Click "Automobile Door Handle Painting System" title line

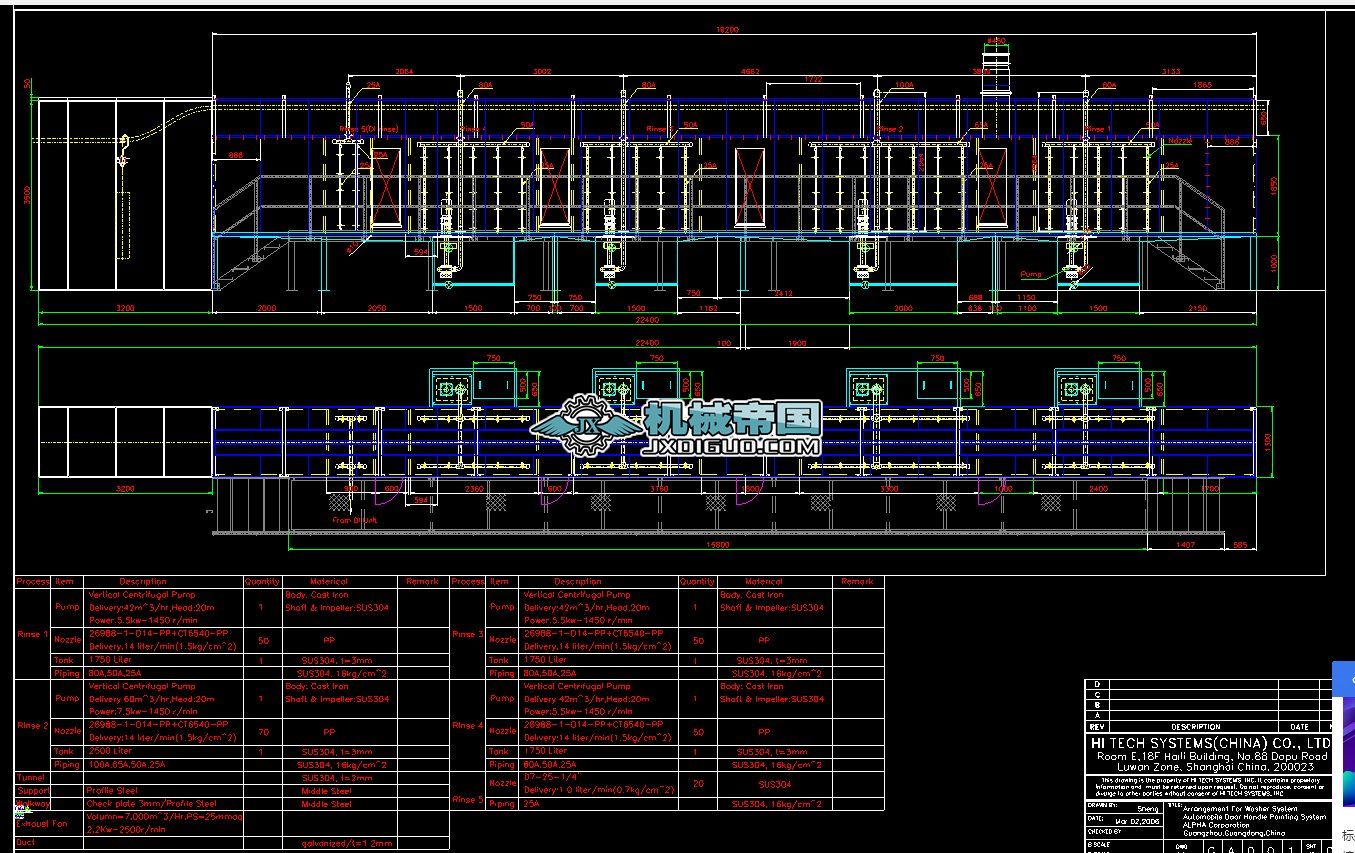pyautogui.click(x=1254, y=817)
